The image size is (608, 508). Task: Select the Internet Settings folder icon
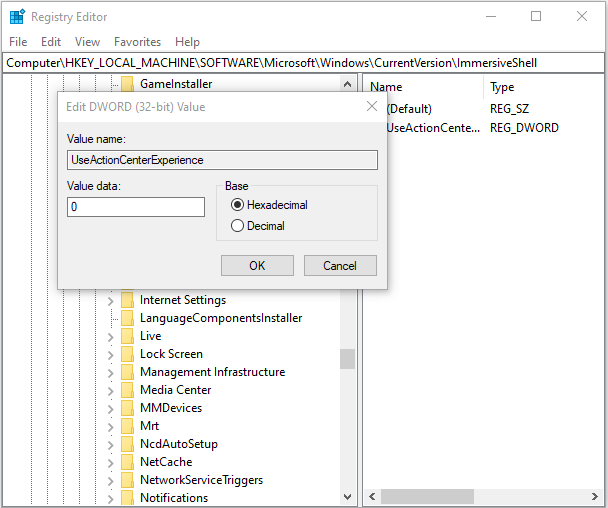point(127,300)
